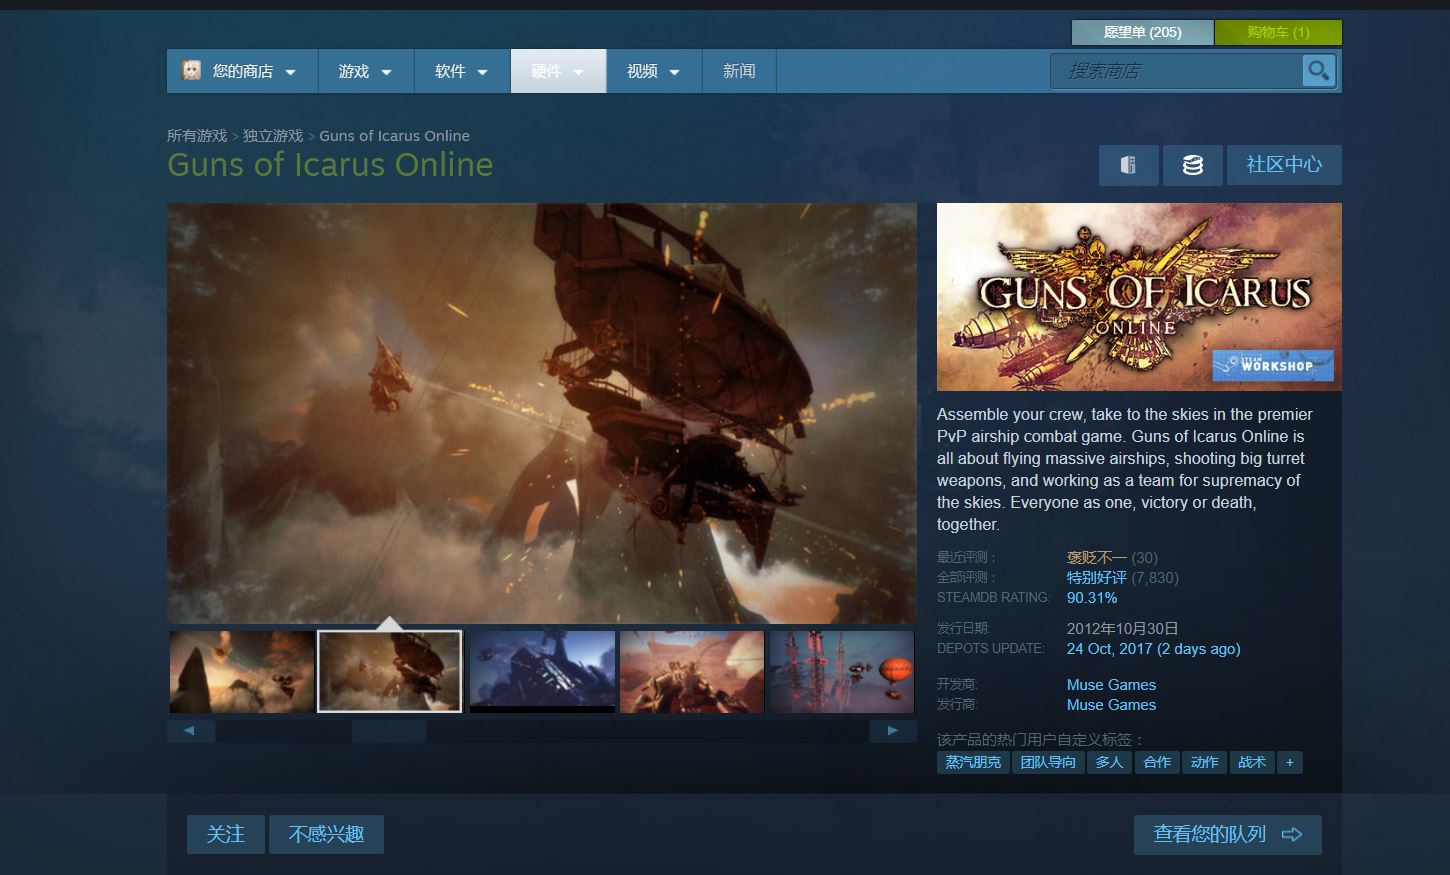Select the 合作 tag
The height and width of the screenshot is (875, 1450).
(1157, 762)
